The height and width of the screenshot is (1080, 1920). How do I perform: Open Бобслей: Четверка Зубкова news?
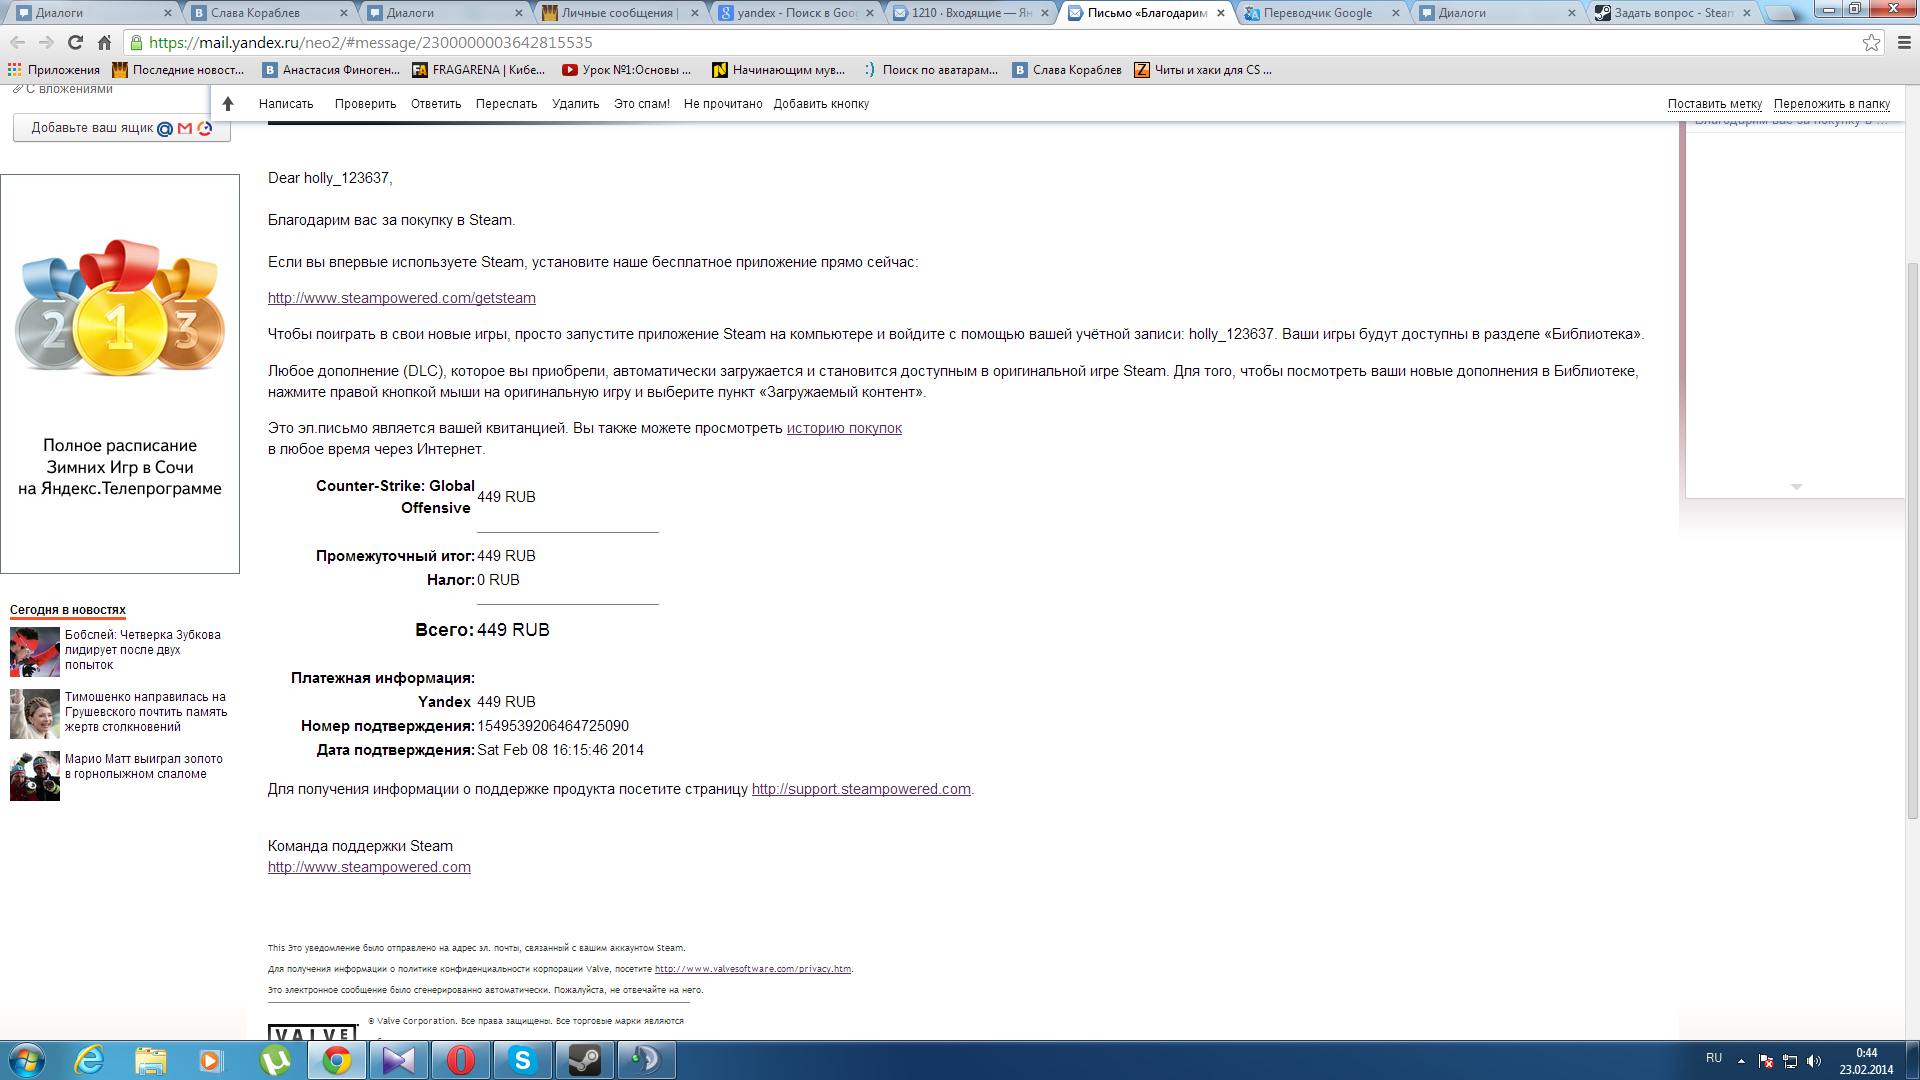142,650
